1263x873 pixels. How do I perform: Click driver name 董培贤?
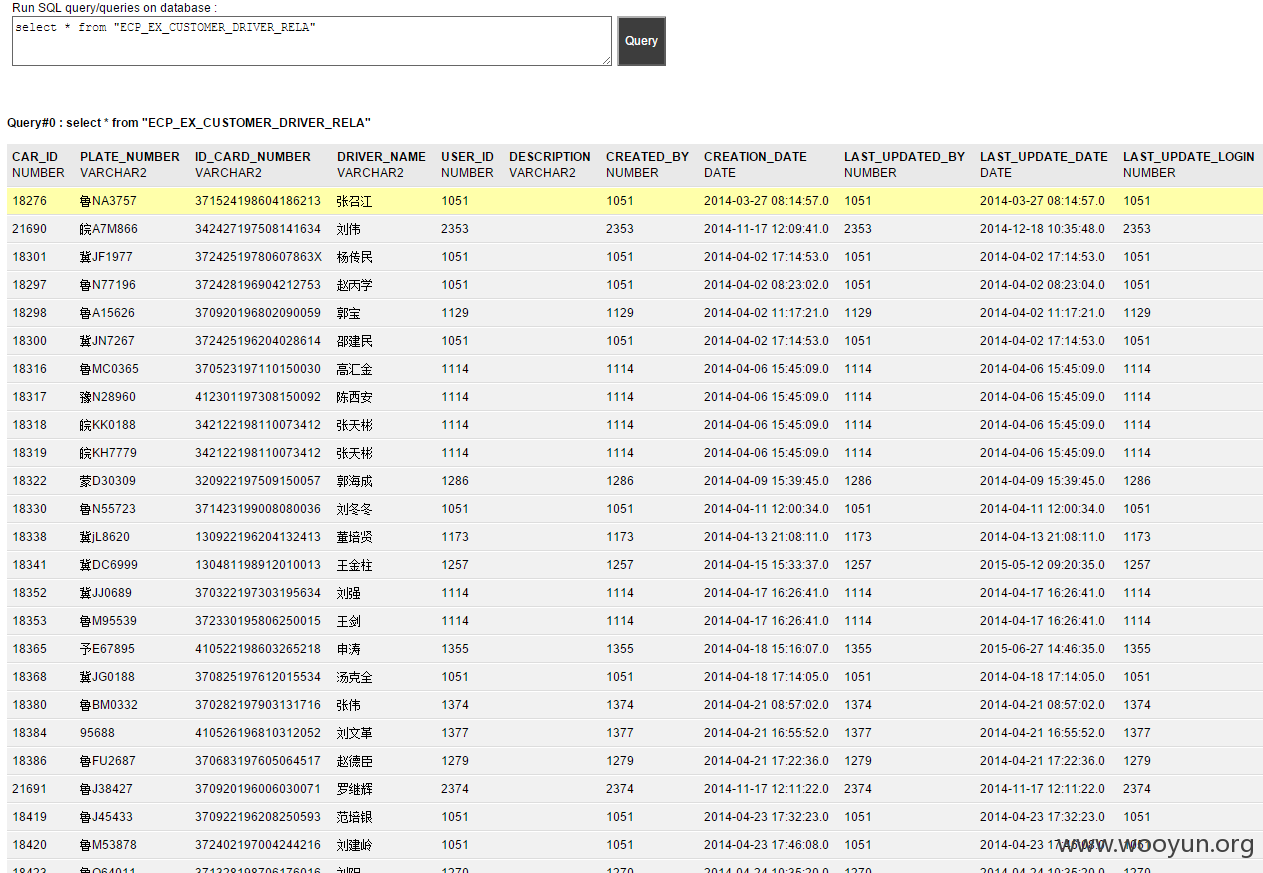tap(355, 537)
